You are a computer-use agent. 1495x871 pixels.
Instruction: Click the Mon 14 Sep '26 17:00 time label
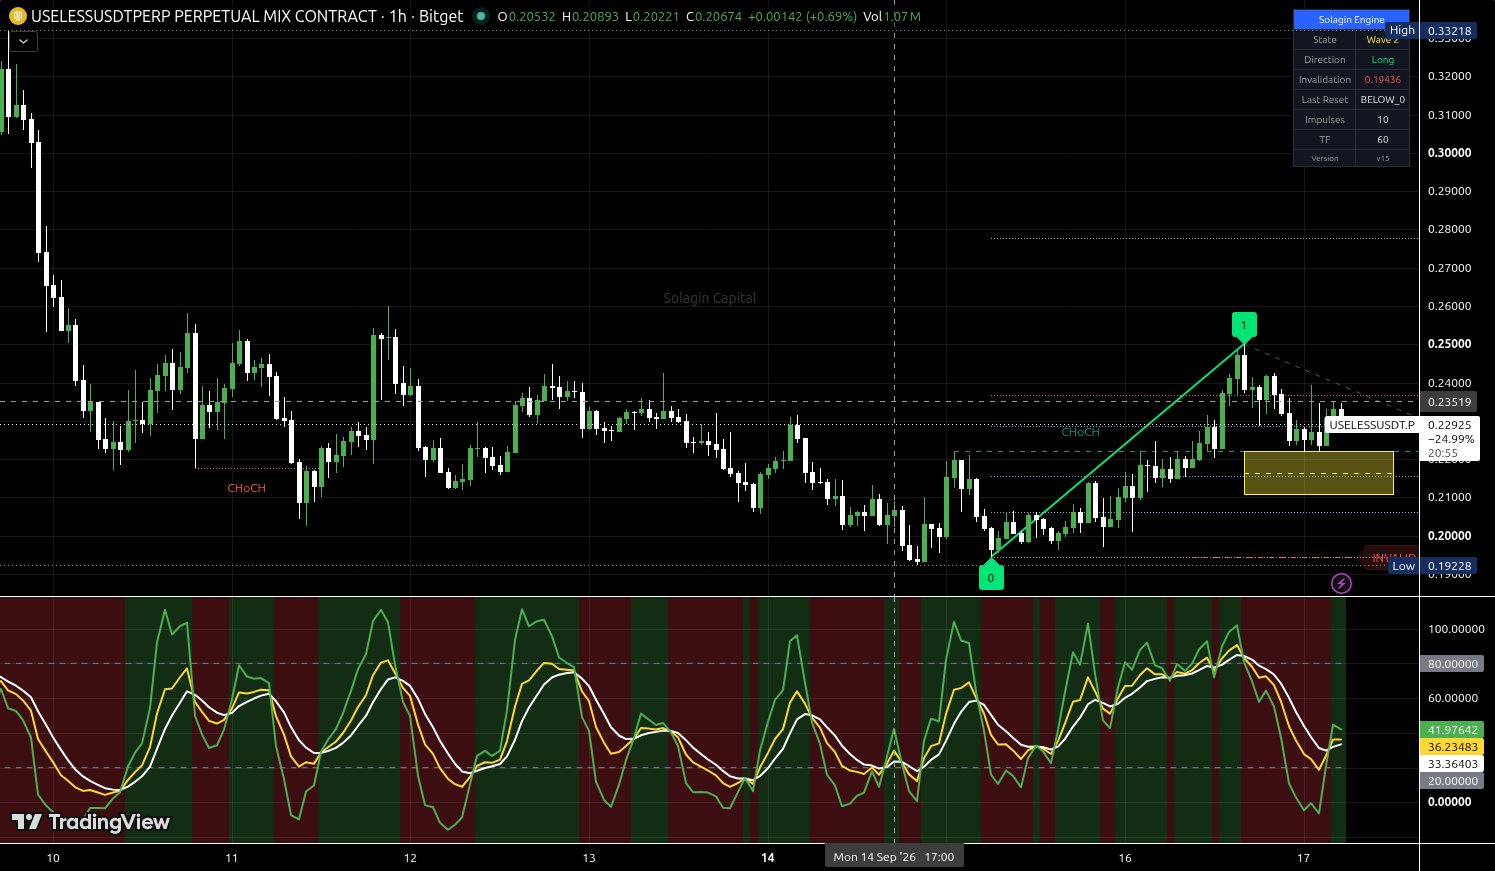pyautogui.click(x=894, y=857)
